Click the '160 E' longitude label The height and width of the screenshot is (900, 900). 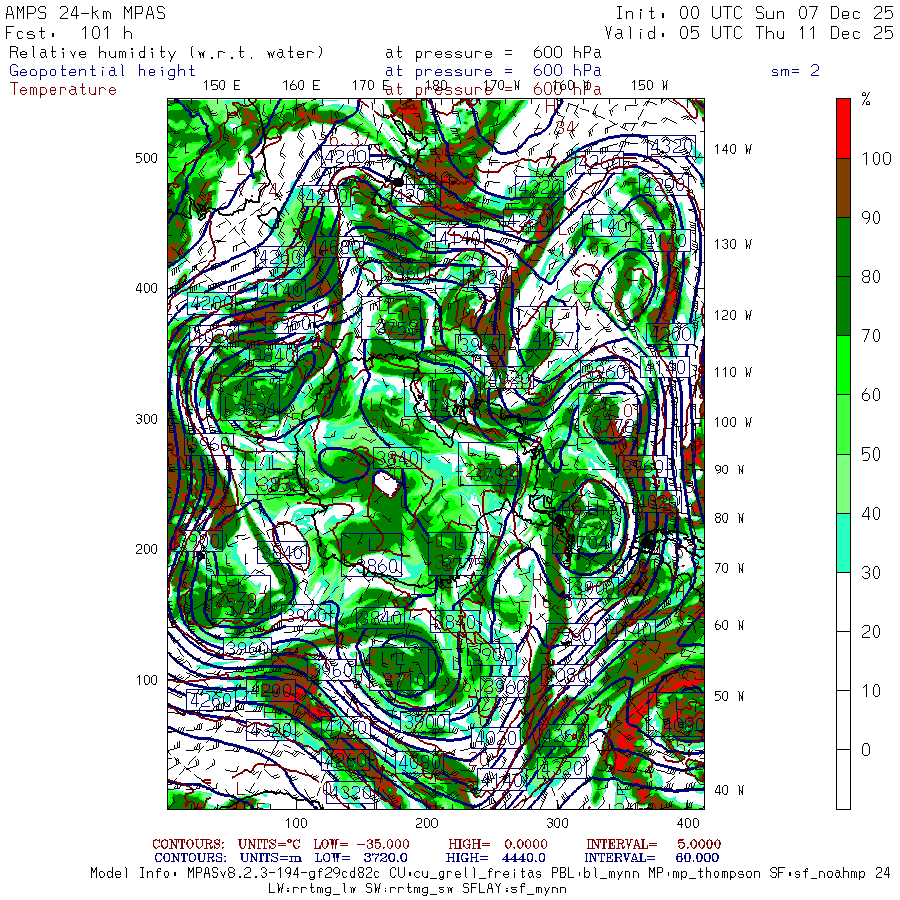301,86
